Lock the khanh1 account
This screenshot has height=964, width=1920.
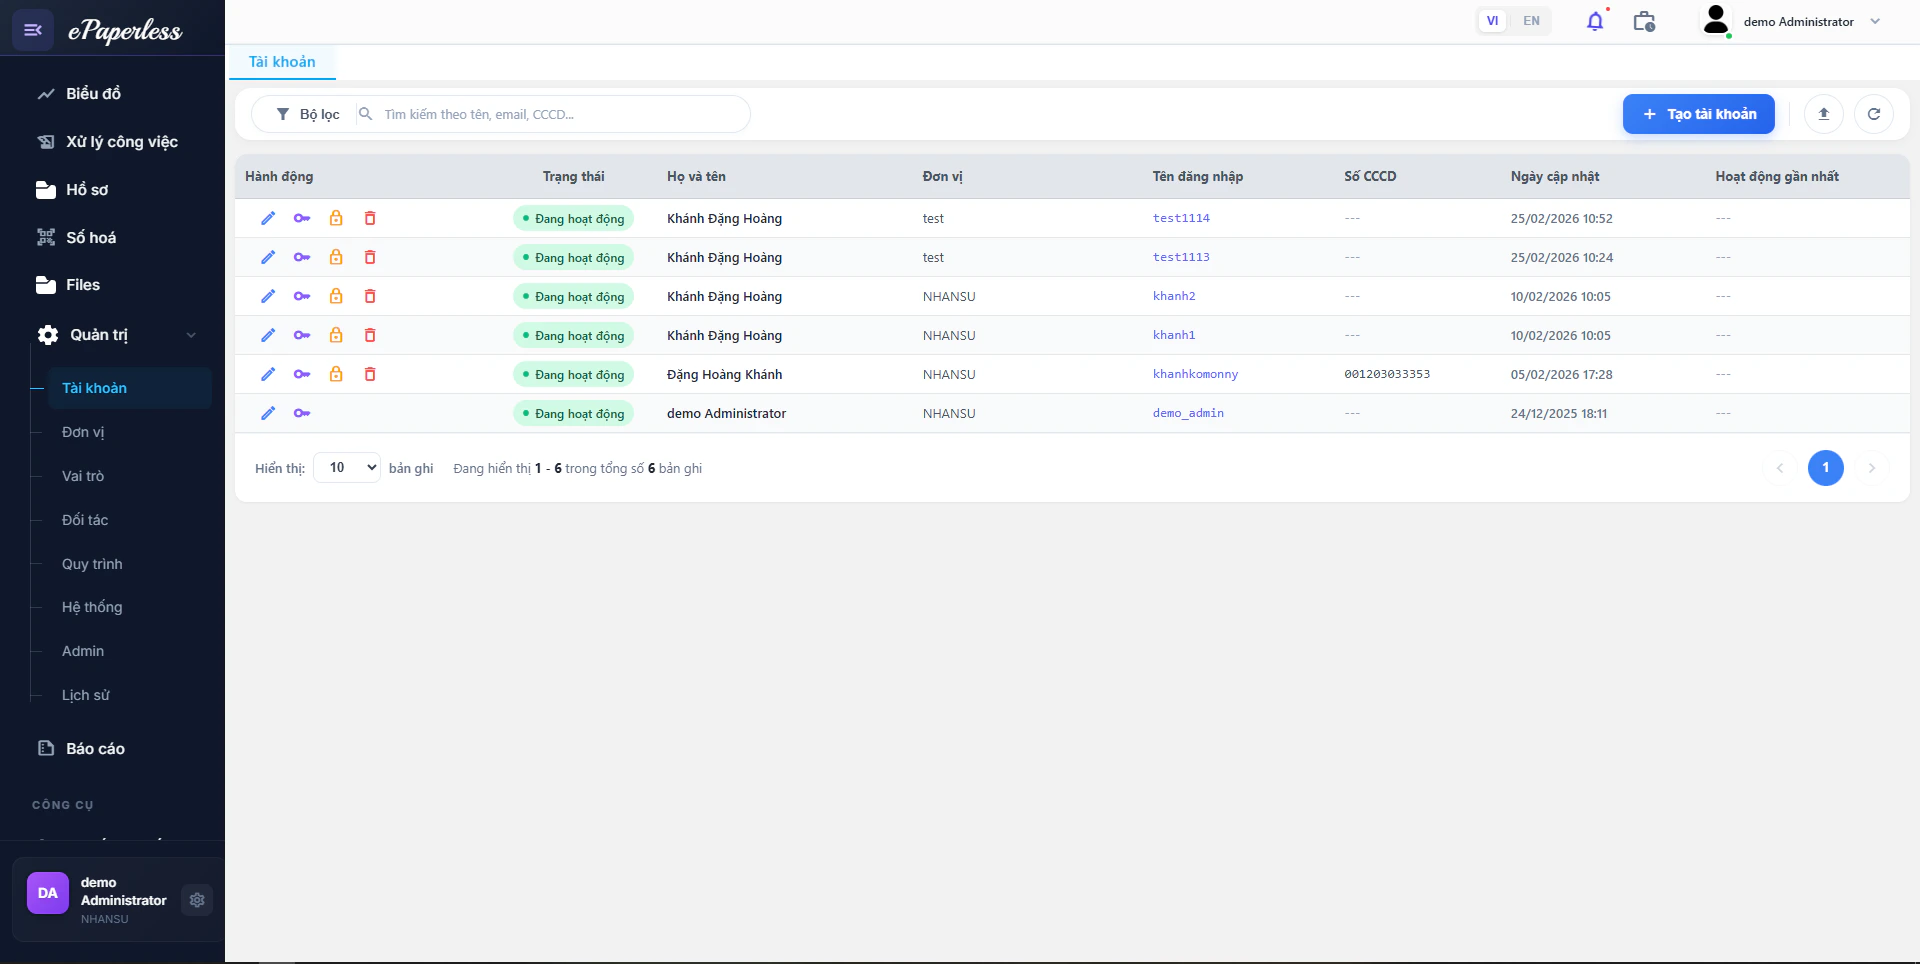[336, 335]
